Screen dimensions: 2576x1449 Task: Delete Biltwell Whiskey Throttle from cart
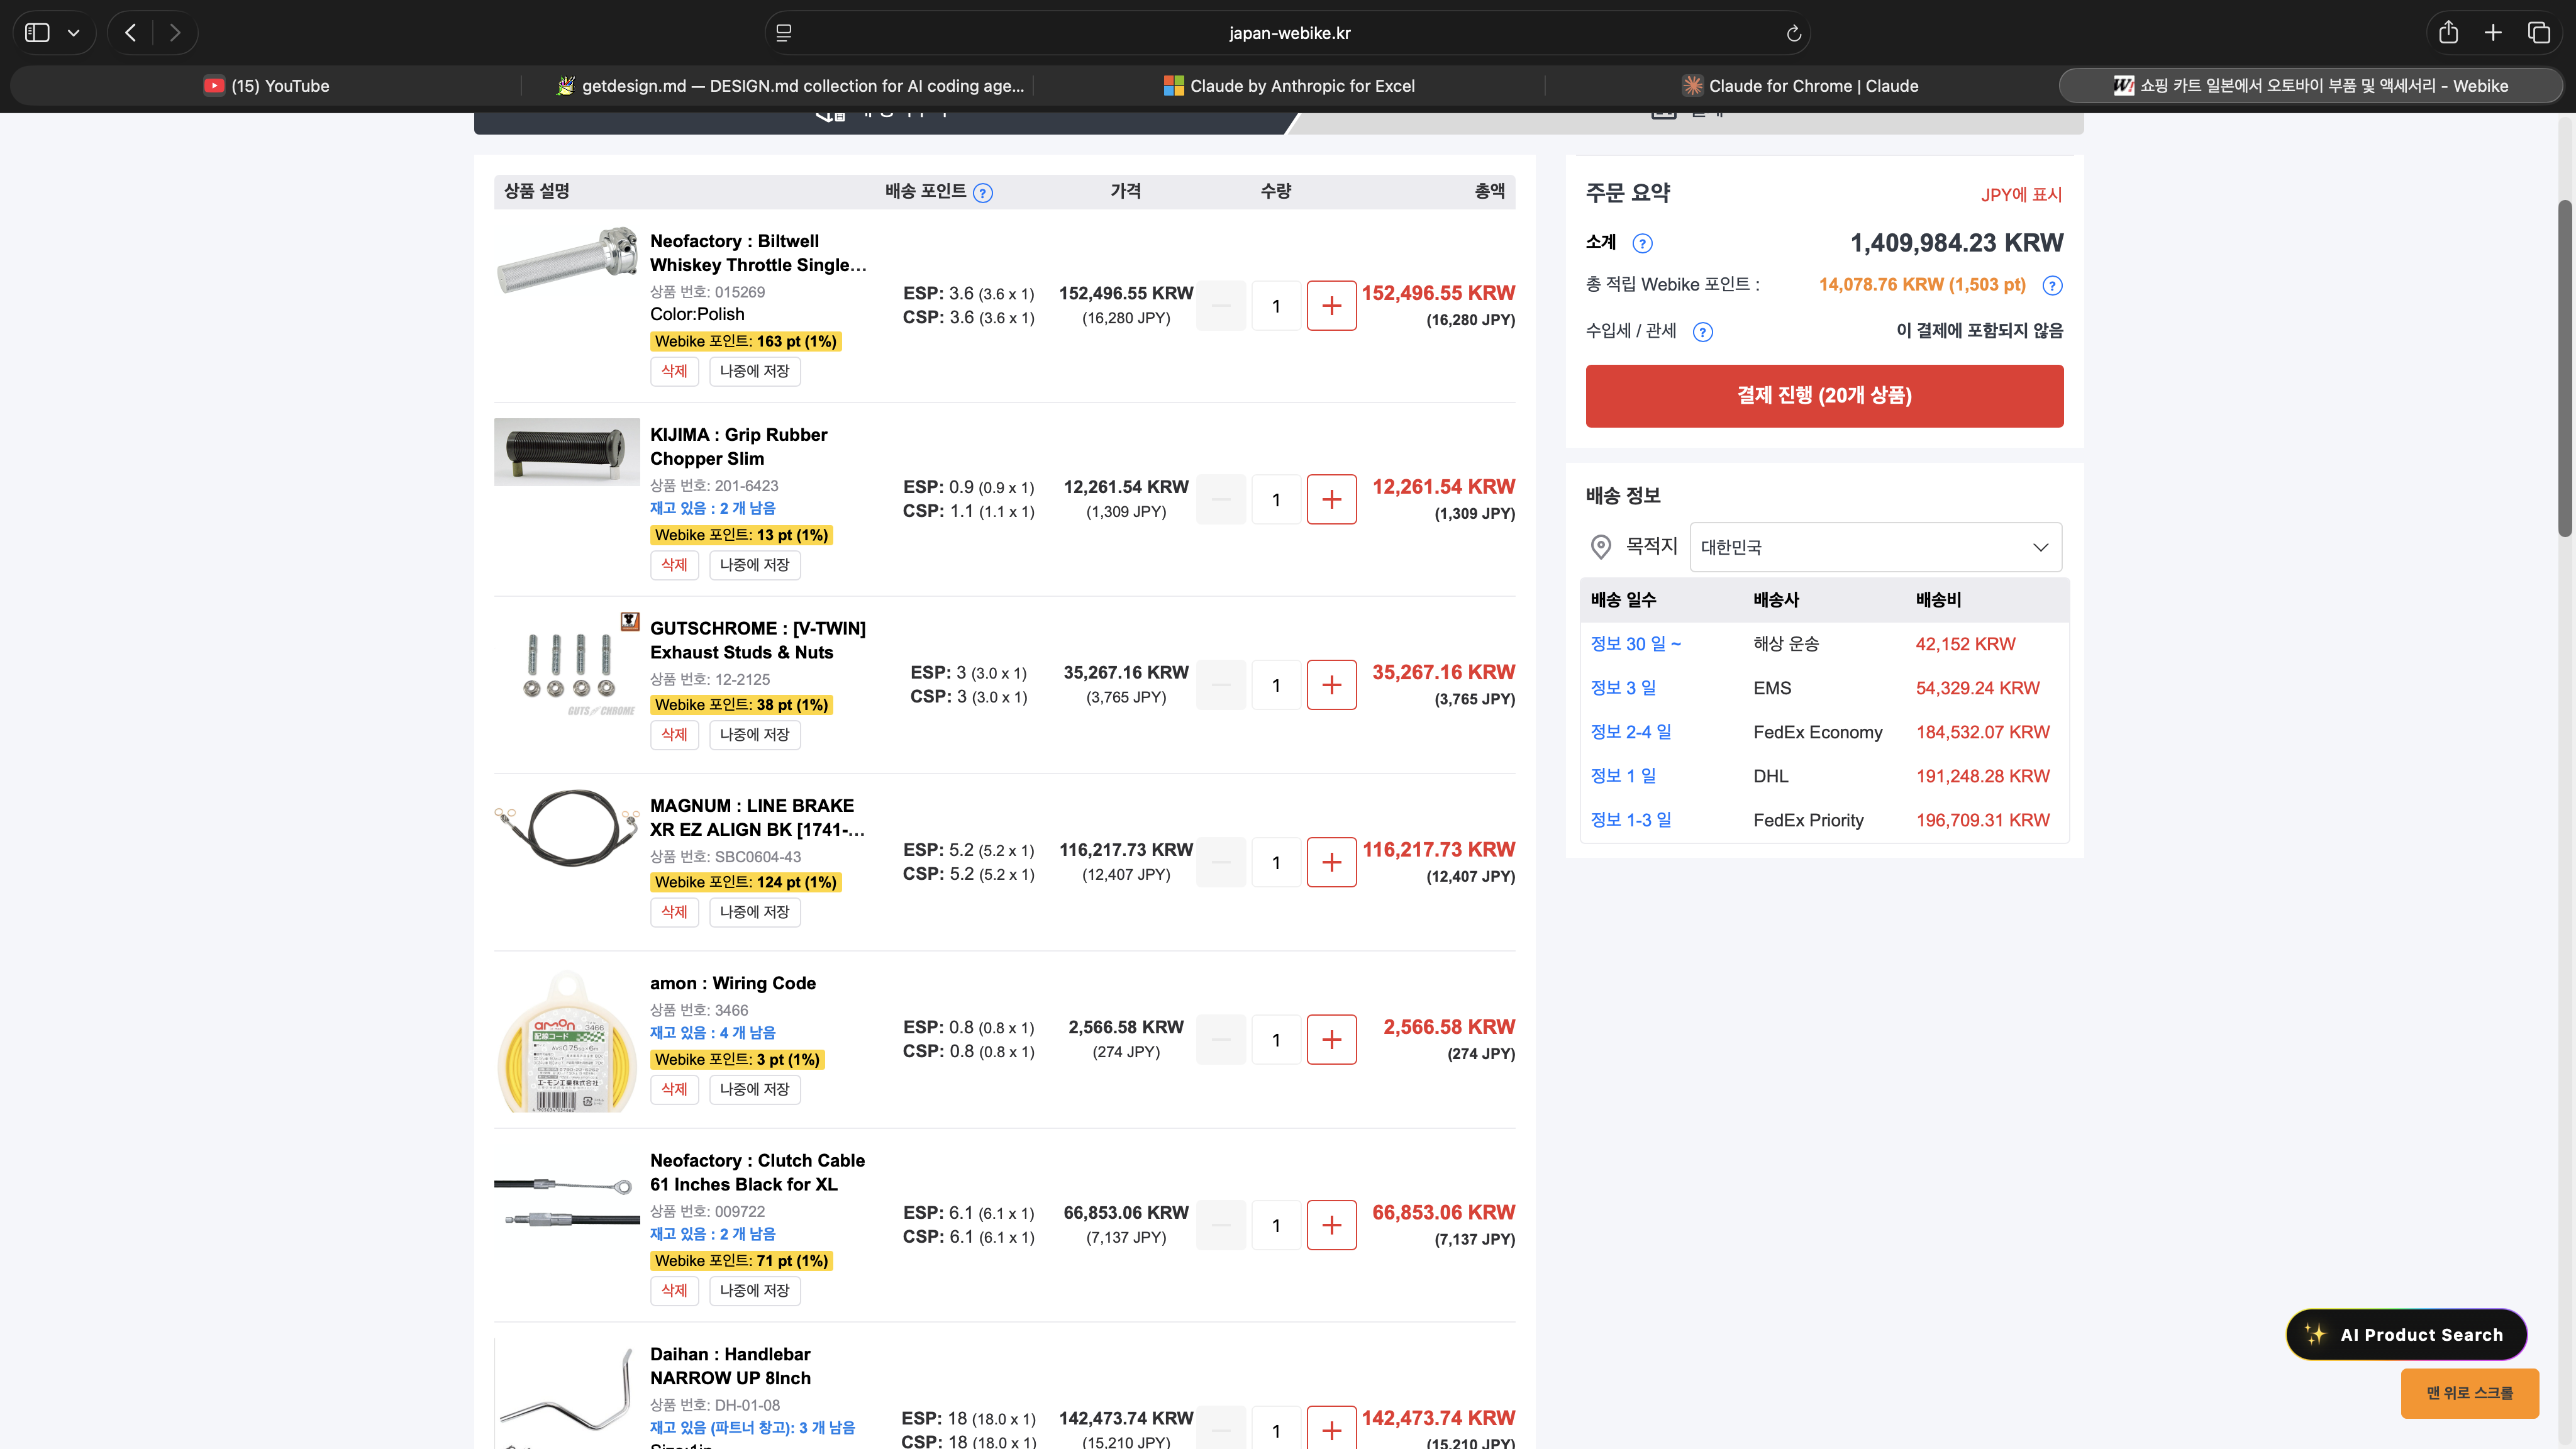674,371
